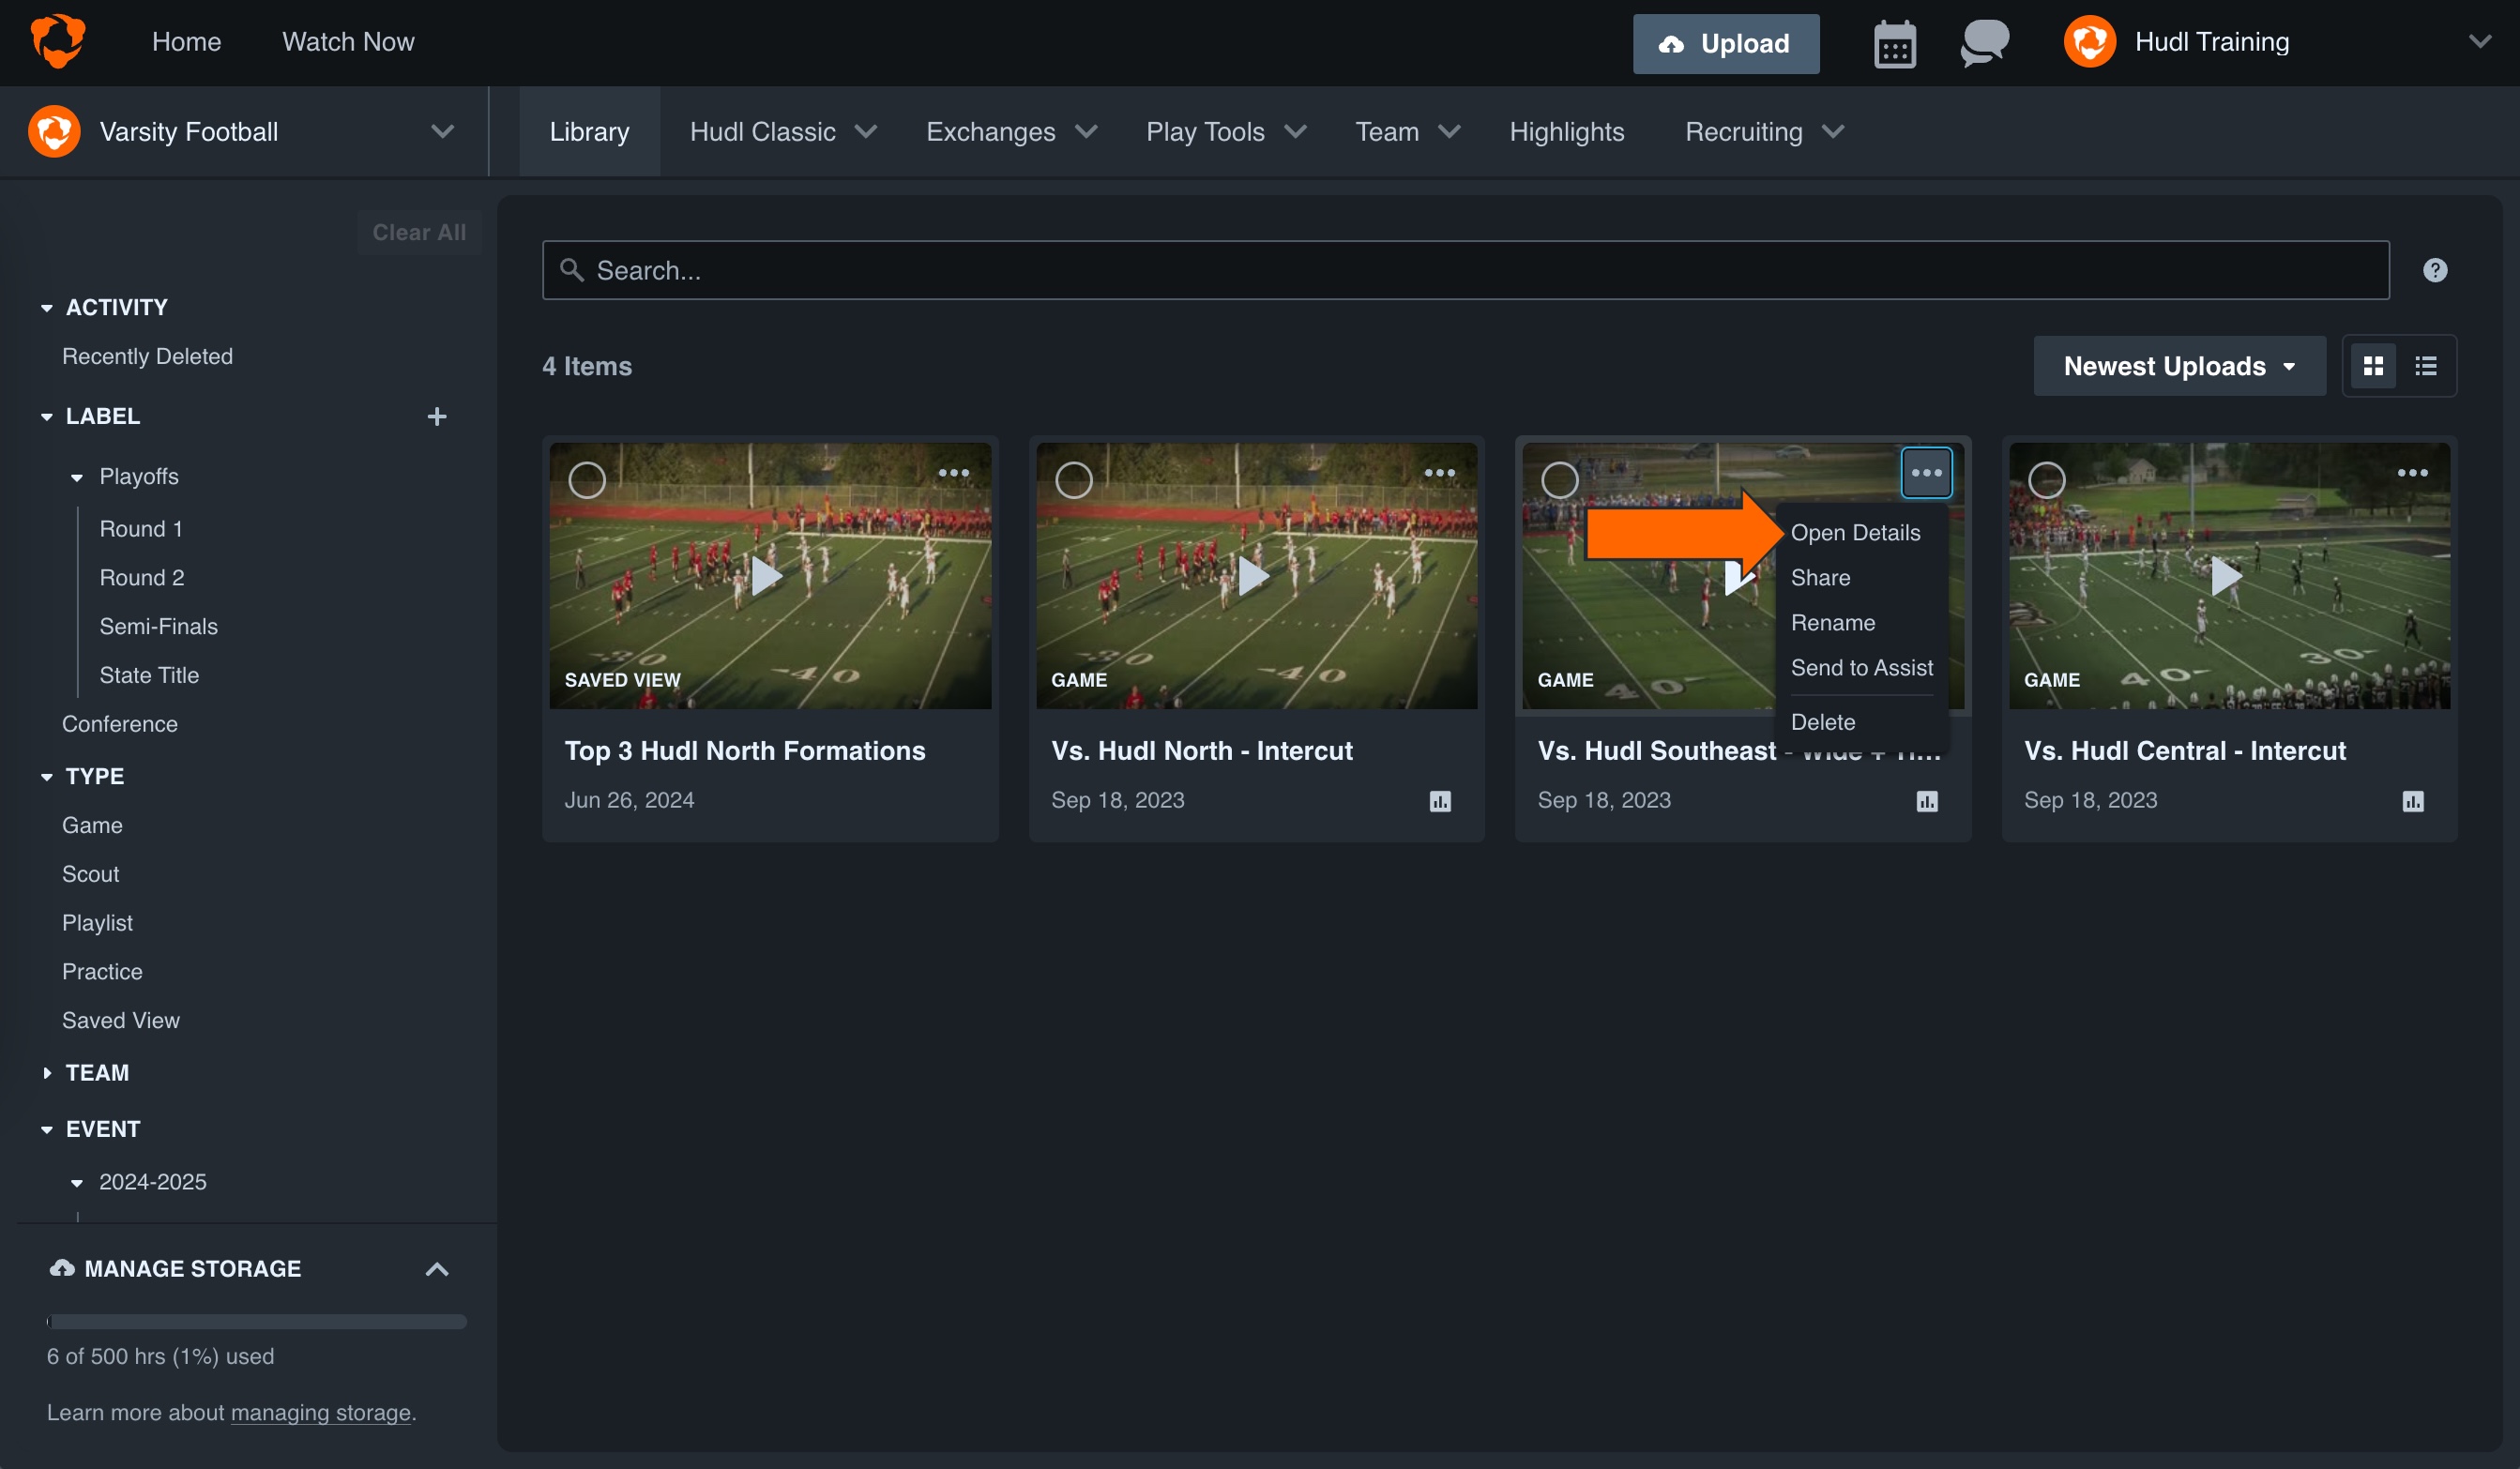The width and height of the screenshot is (2520, 1469).
Task: Click the Clear All filters button
Action: [419, 231]
